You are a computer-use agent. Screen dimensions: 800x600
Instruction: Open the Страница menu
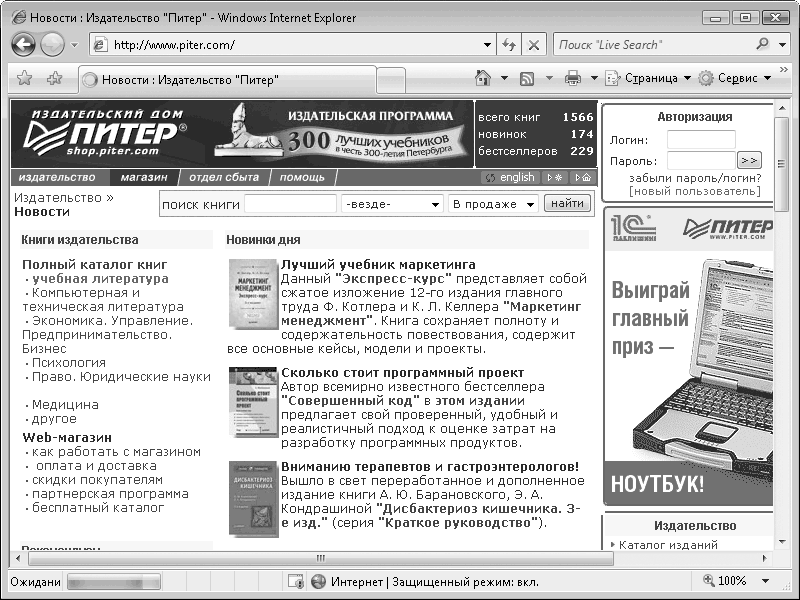pyautogui.click(x=649, y=78)
